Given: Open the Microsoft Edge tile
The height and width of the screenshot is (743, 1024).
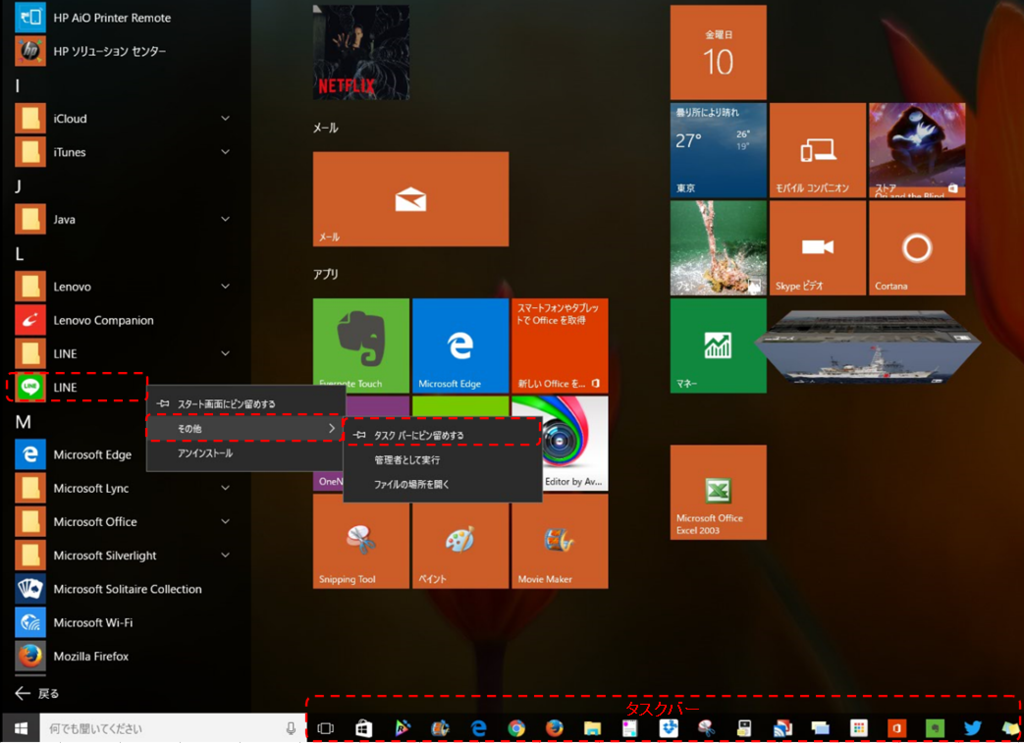Looking at the screenshot, I should tap(460, 345).
